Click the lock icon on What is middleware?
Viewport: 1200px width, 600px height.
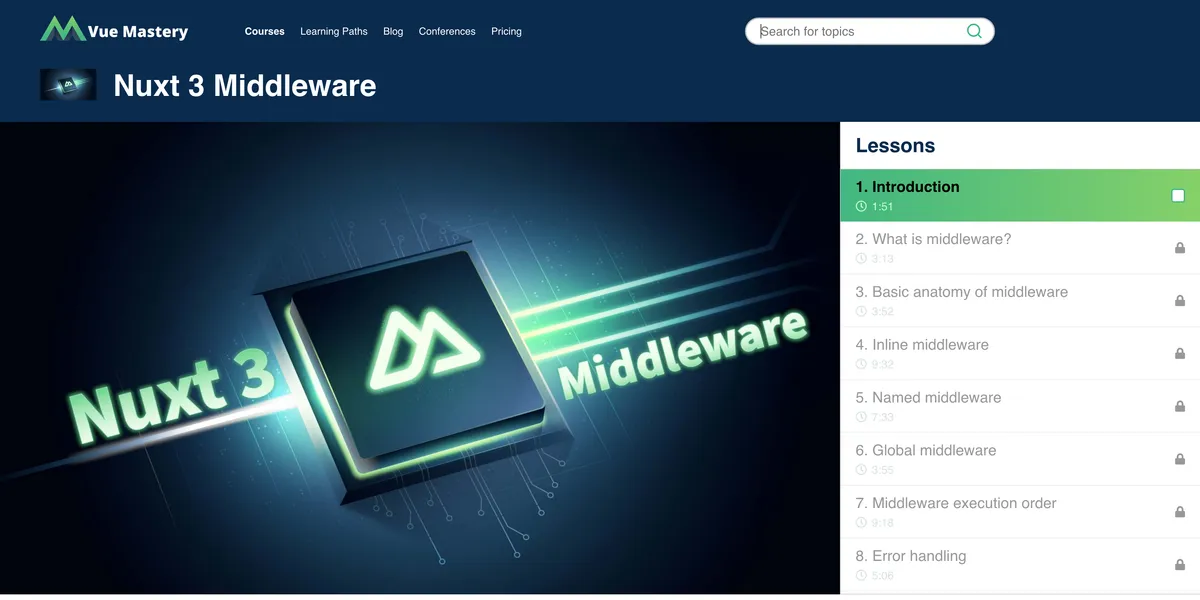tap(1180, 248)
